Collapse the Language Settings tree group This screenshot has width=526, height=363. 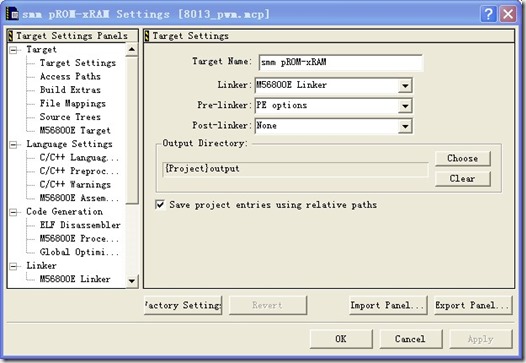pos(13,145)
